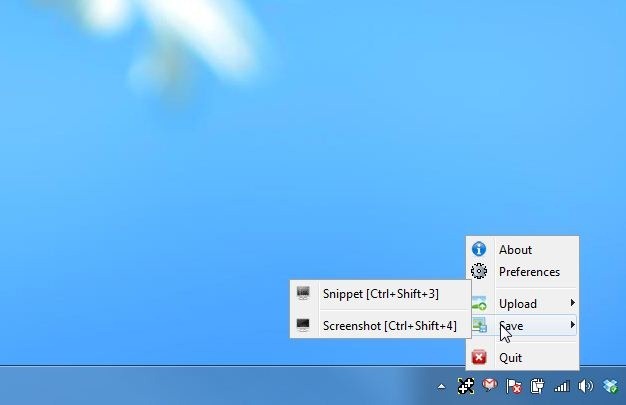This screenshot has width=626, height=405.
Task: Click the screenshot tool crosshair tray icon
Action: click(x=466, y=386)
